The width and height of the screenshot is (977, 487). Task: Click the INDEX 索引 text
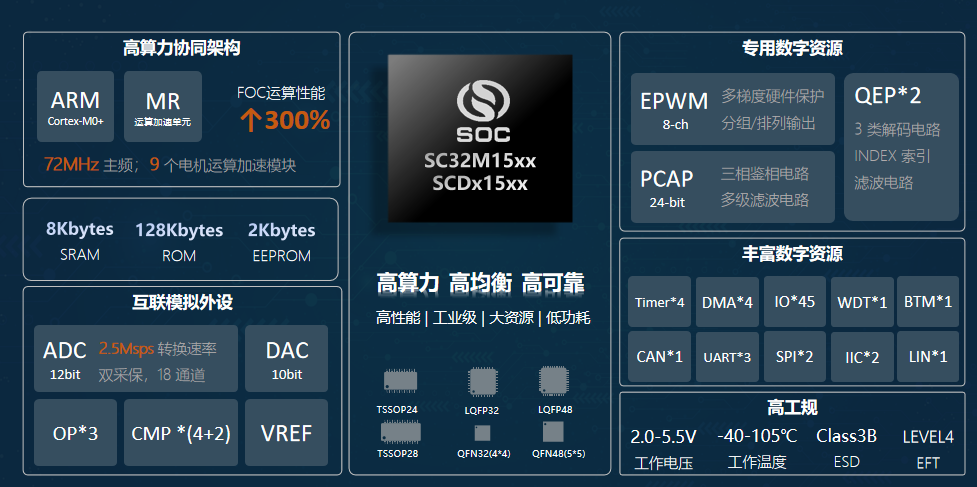(x=892, y=156)
